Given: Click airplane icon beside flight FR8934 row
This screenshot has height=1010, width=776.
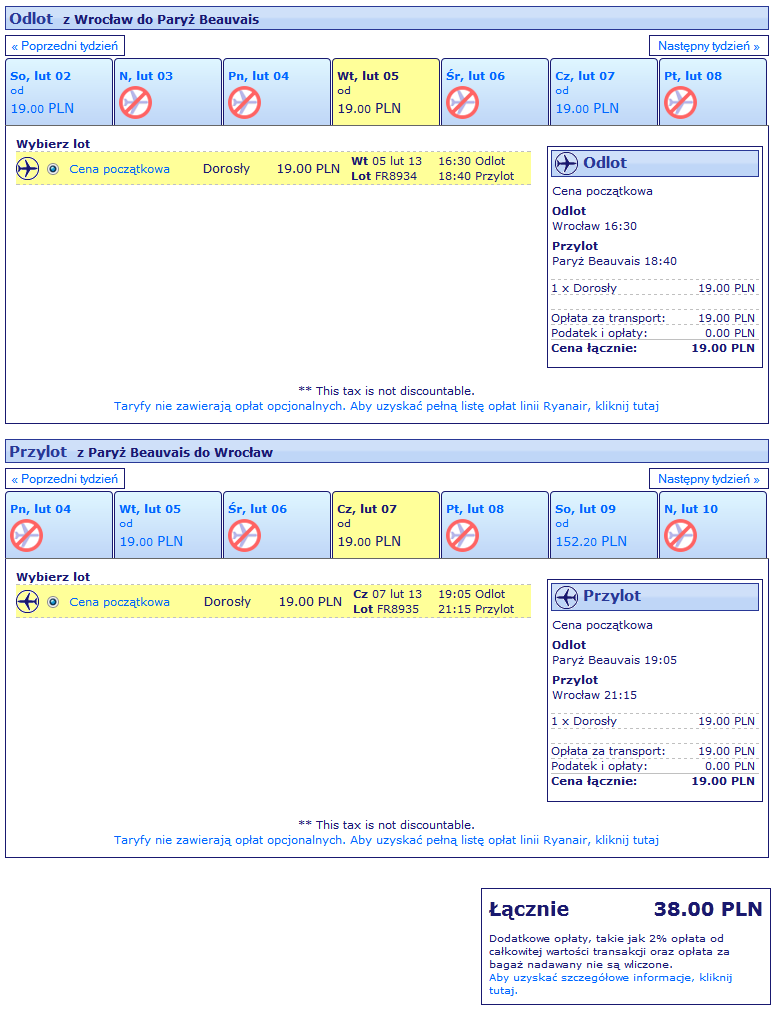Looking at the screenshot, I should coord(28,169).
